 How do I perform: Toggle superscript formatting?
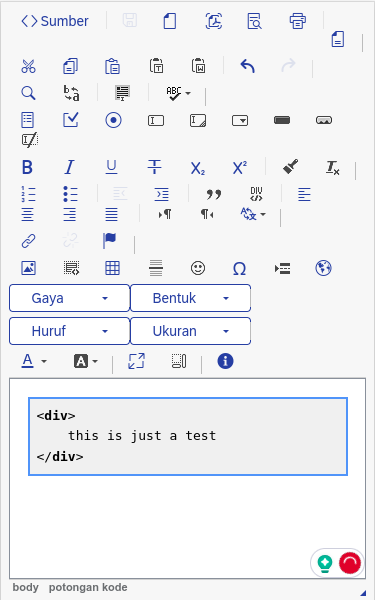point(240,168)
